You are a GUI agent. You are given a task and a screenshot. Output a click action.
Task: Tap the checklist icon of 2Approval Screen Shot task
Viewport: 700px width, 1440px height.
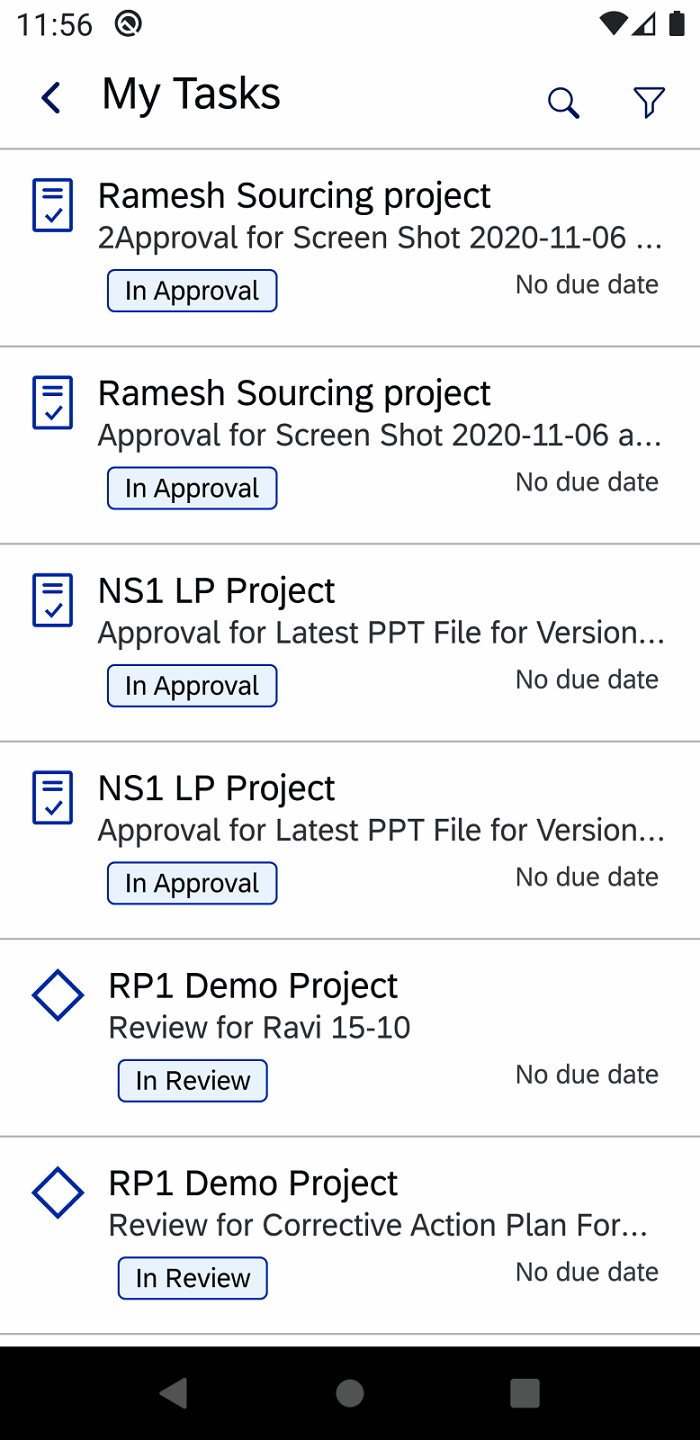[53, 205]
